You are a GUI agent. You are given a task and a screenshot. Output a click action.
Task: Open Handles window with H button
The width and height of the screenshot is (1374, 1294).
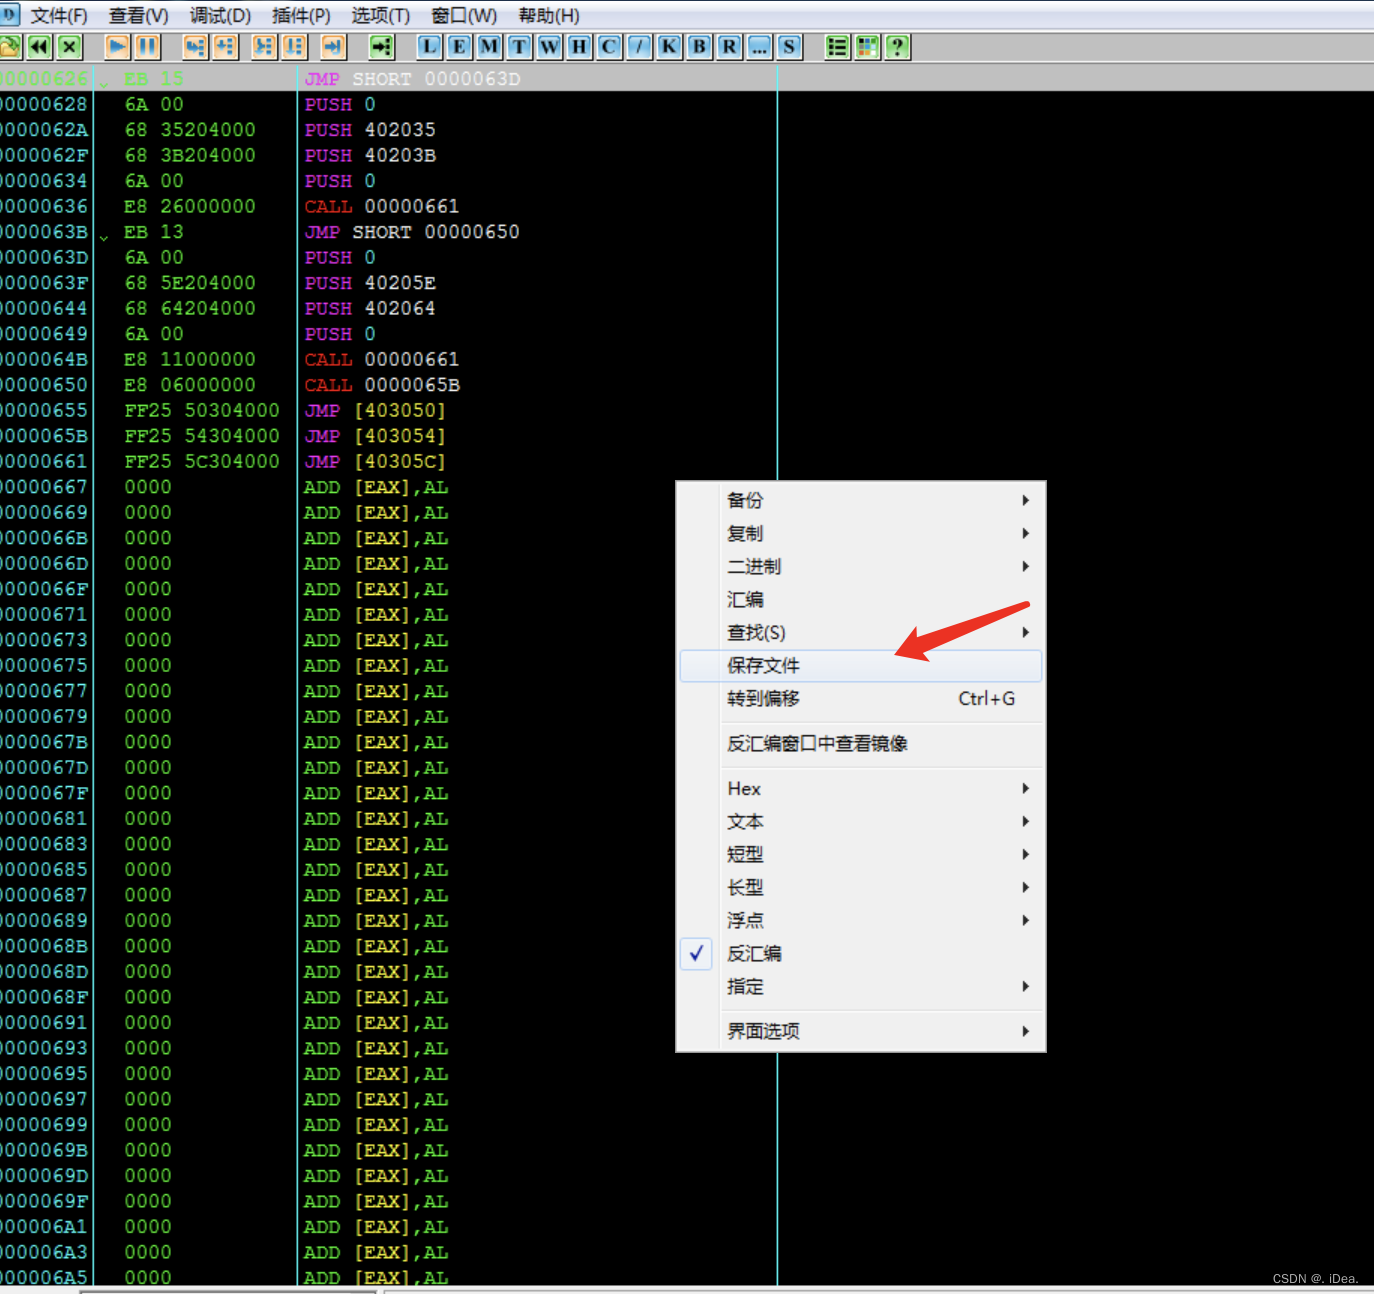click(579, 46)
